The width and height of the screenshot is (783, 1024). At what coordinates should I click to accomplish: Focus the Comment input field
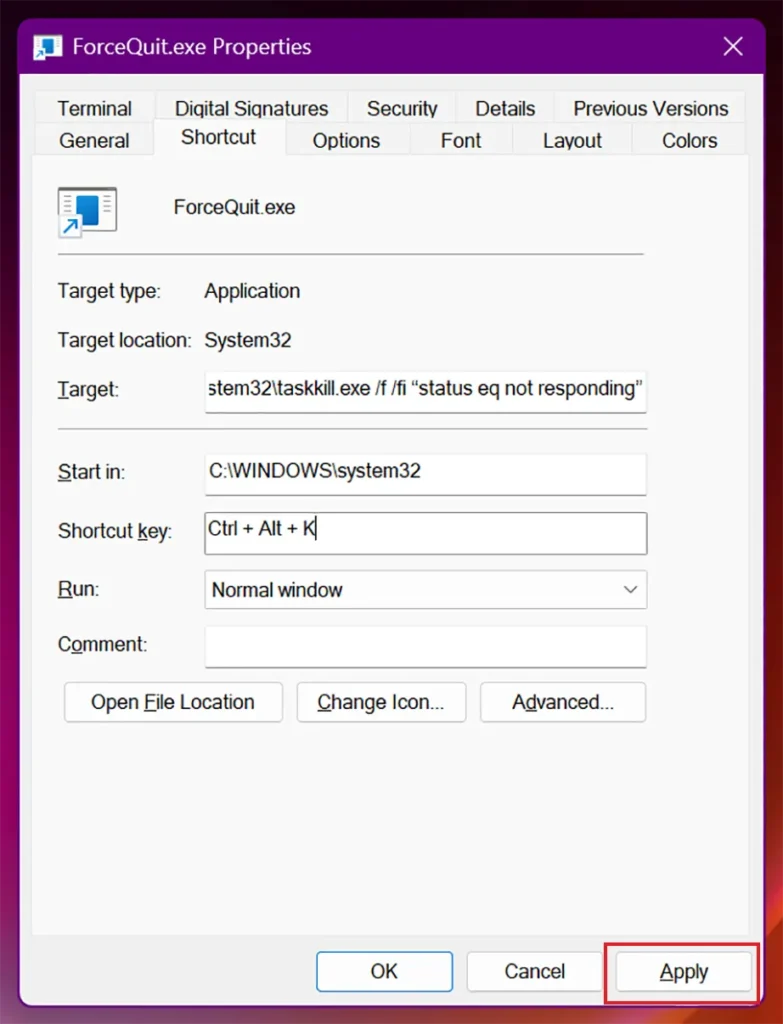click(x=426, y=647)
